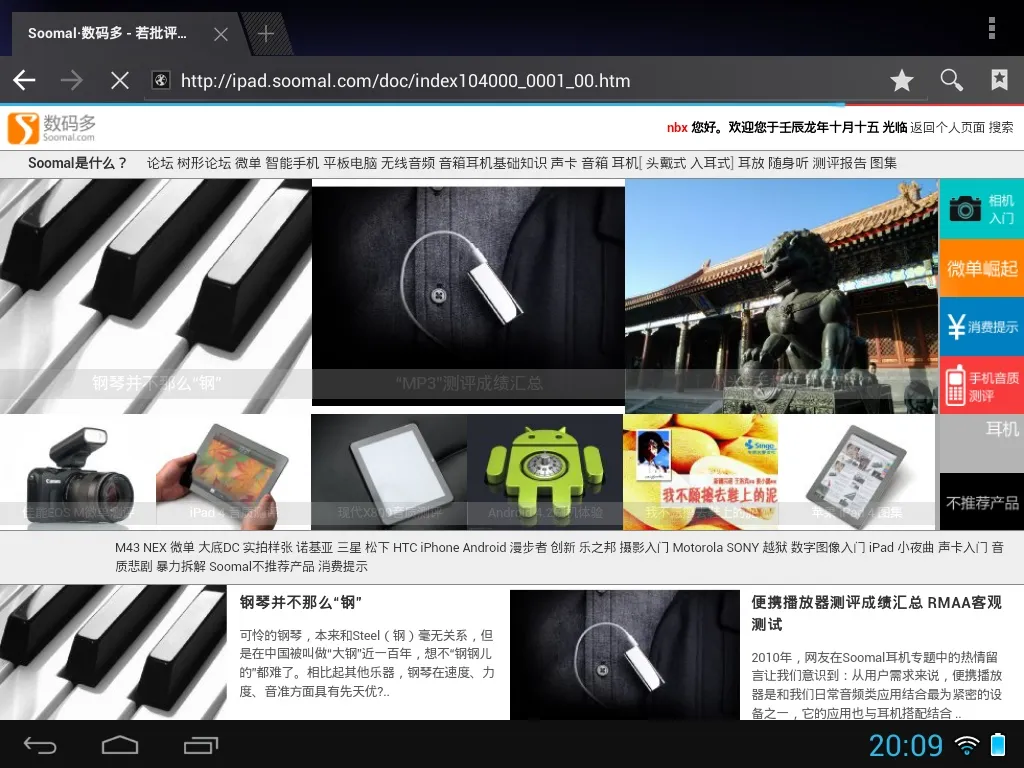
Task: Select 平板电脑 in the navigation
Action: (x=350, y=163)
